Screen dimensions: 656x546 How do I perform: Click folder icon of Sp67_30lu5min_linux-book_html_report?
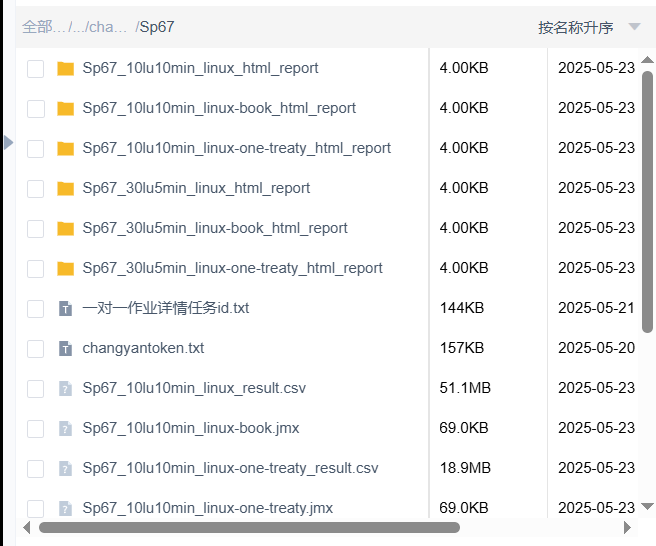click(66, 229)
